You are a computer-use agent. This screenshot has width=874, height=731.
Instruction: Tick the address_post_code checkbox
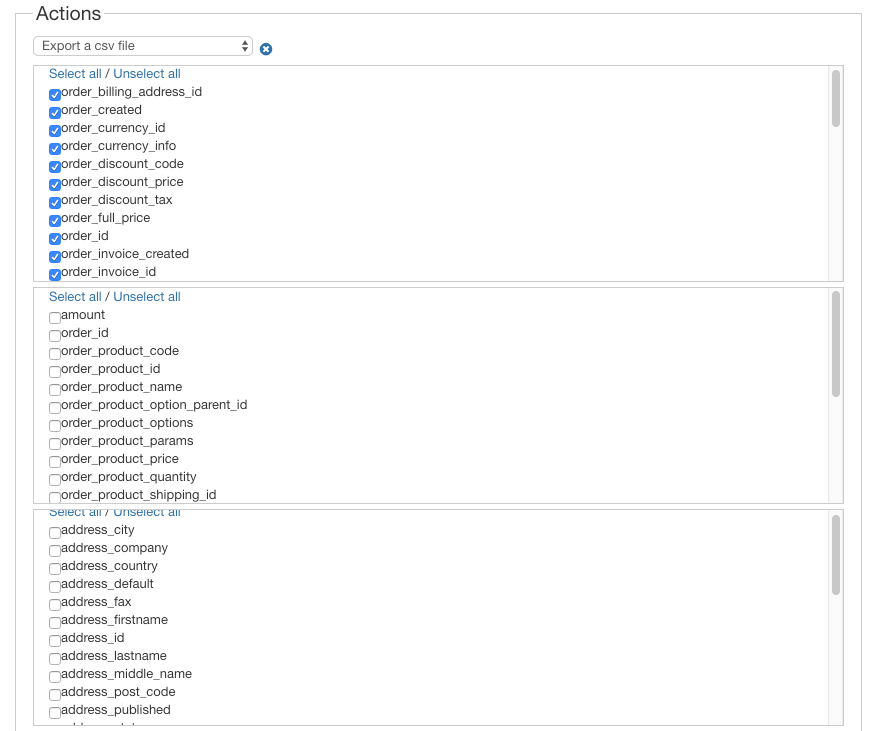coord(55,695)
